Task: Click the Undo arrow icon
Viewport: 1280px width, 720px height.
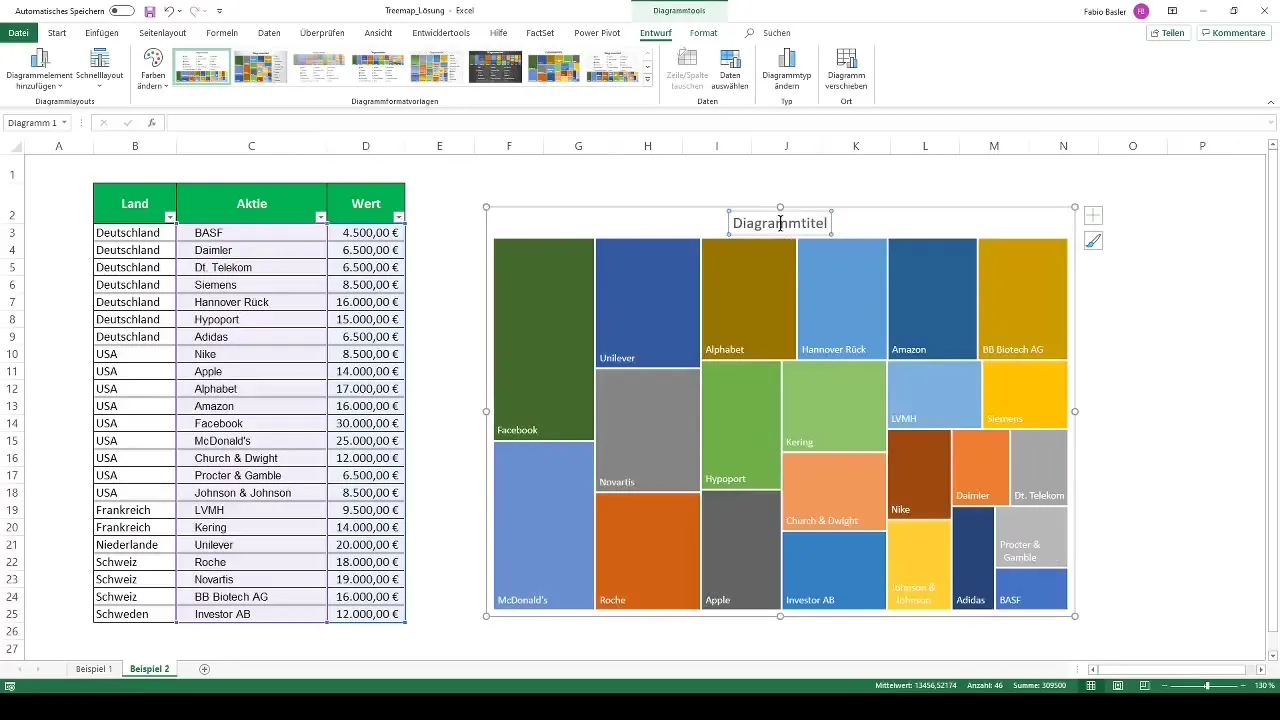Action: [x=169, y=11]
